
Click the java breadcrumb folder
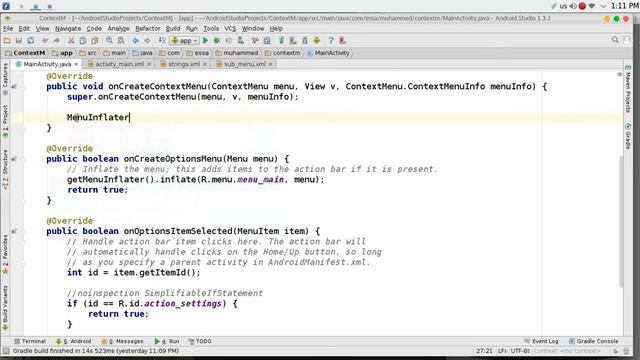pos(142,53)
